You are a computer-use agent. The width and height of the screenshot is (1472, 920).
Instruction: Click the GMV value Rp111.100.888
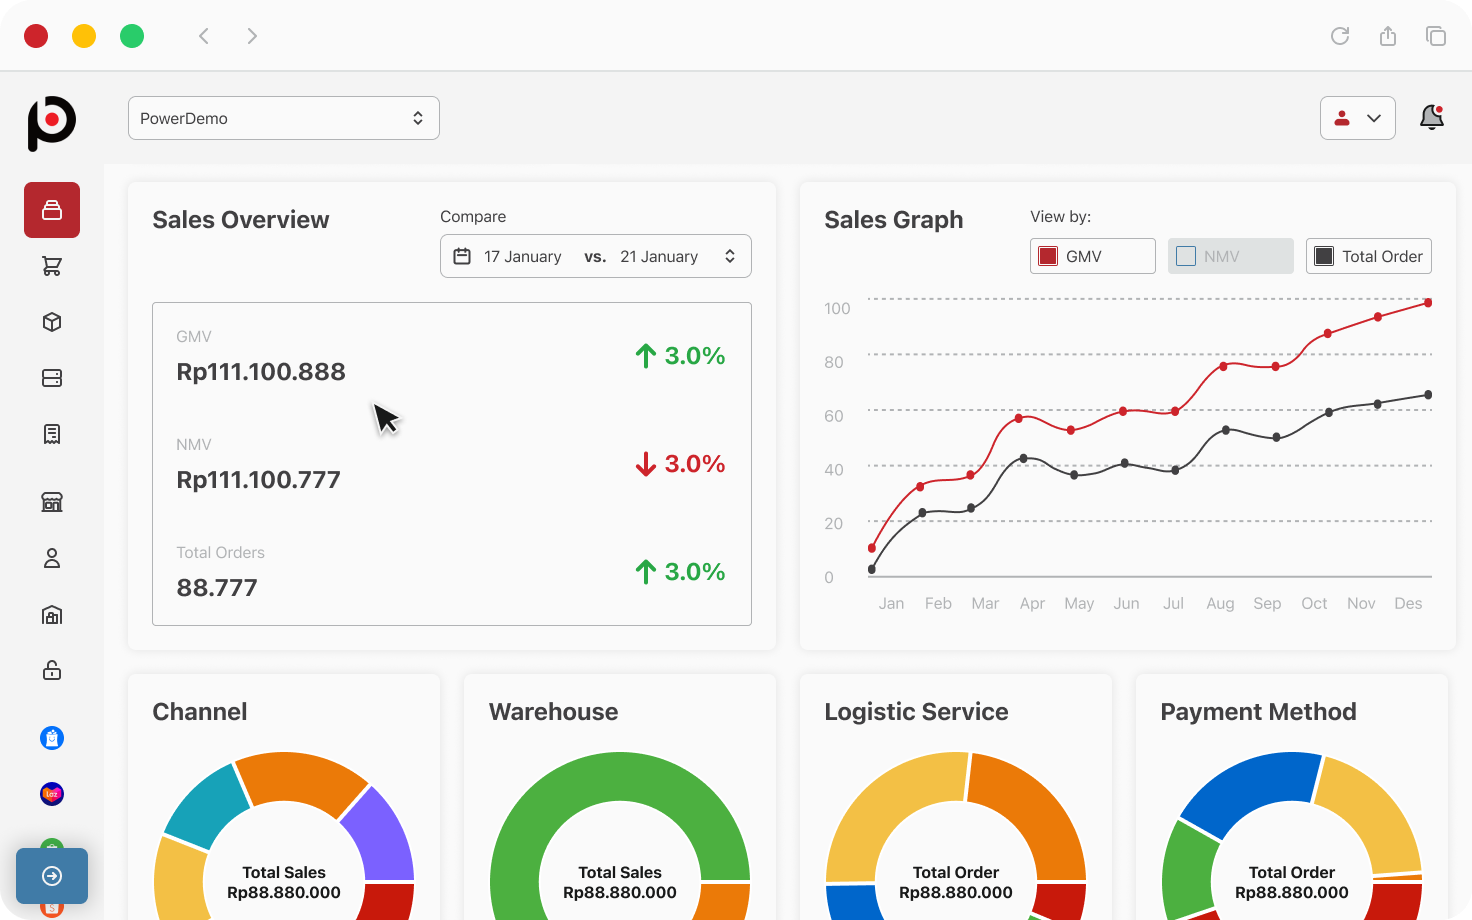261,372
